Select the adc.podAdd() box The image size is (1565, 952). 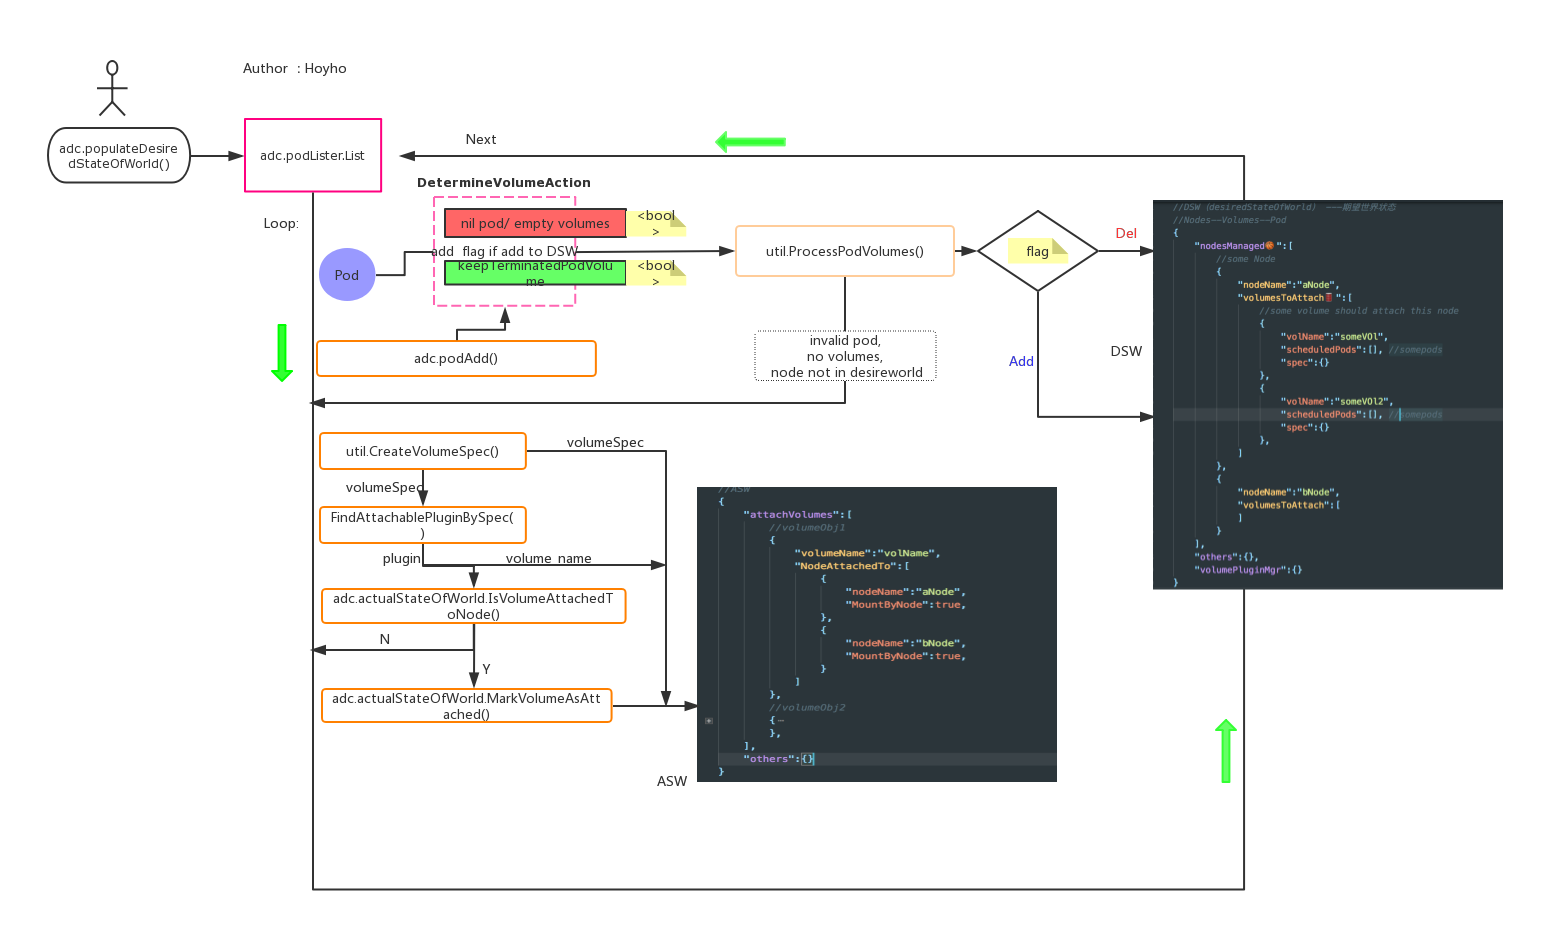[456, 358]
